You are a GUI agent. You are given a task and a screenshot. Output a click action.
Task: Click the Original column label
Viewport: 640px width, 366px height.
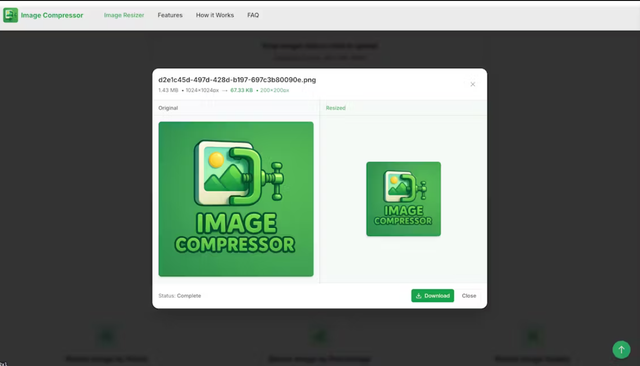pyautogui.click(x=168, y=108)
